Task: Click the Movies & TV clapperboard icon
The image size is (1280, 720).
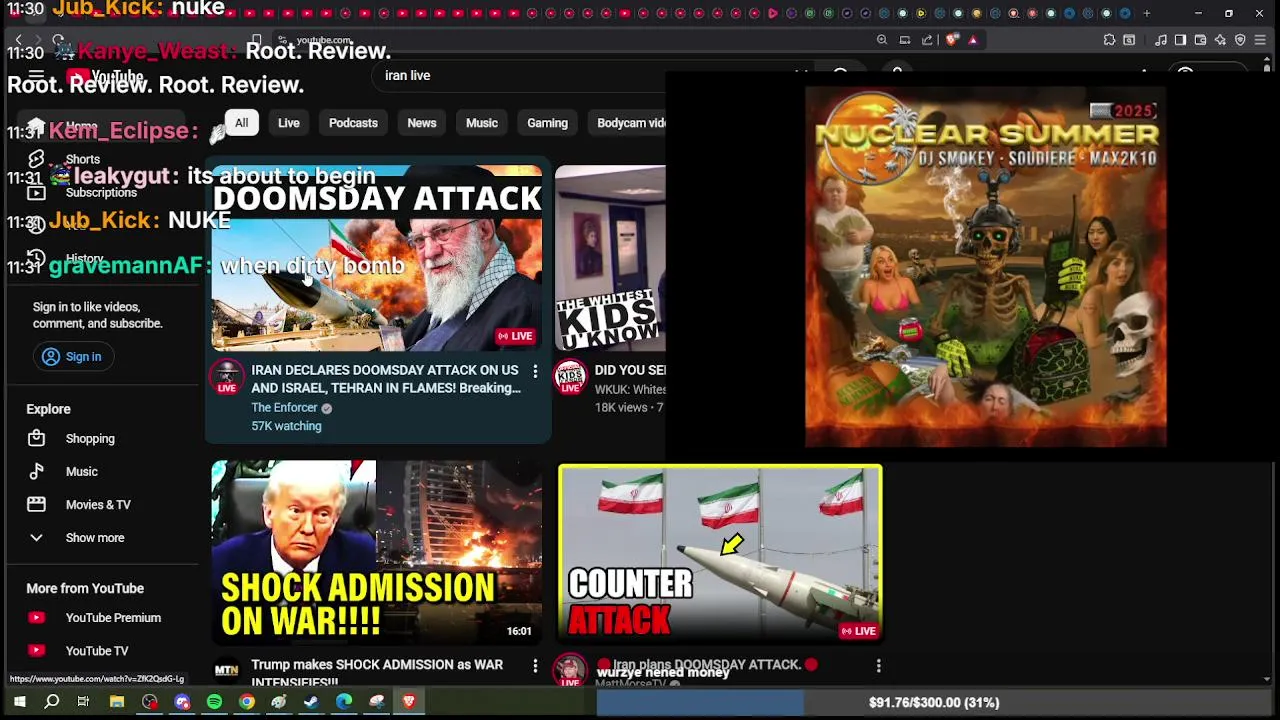Action: point(36,504)
